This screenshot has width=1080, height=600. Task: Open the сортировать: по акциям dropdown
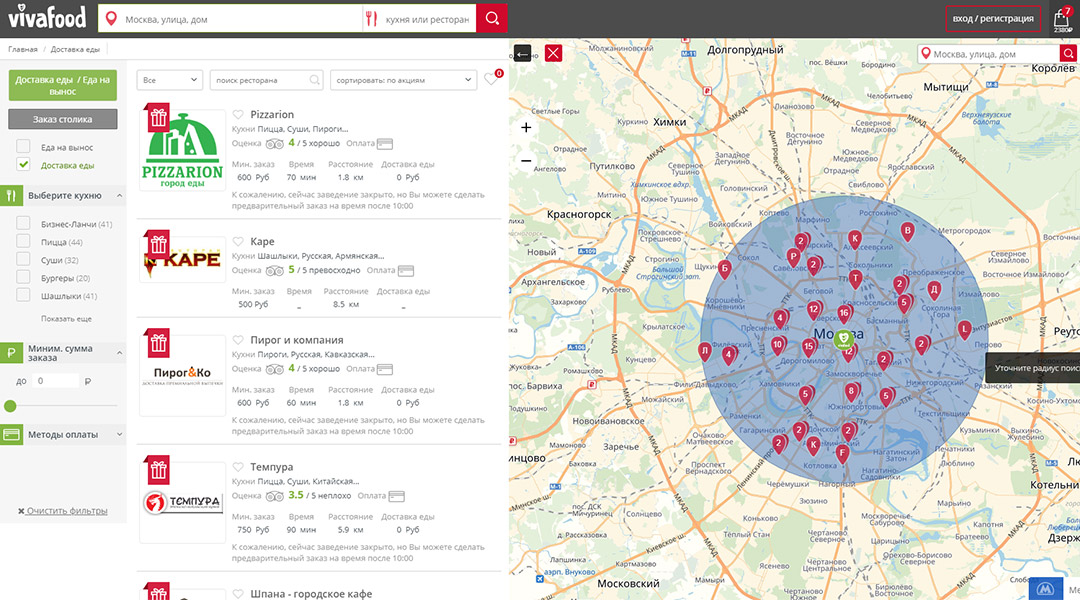click(403, 80)
